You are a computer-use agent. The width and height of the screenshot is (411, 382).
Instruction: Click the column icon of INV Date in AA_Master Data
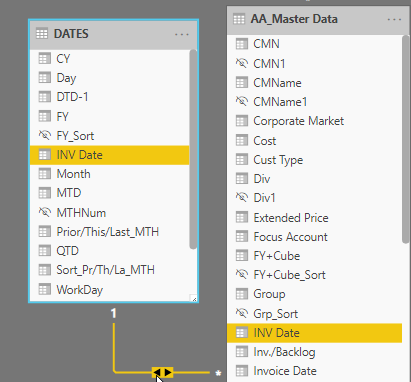pos(242,332)
